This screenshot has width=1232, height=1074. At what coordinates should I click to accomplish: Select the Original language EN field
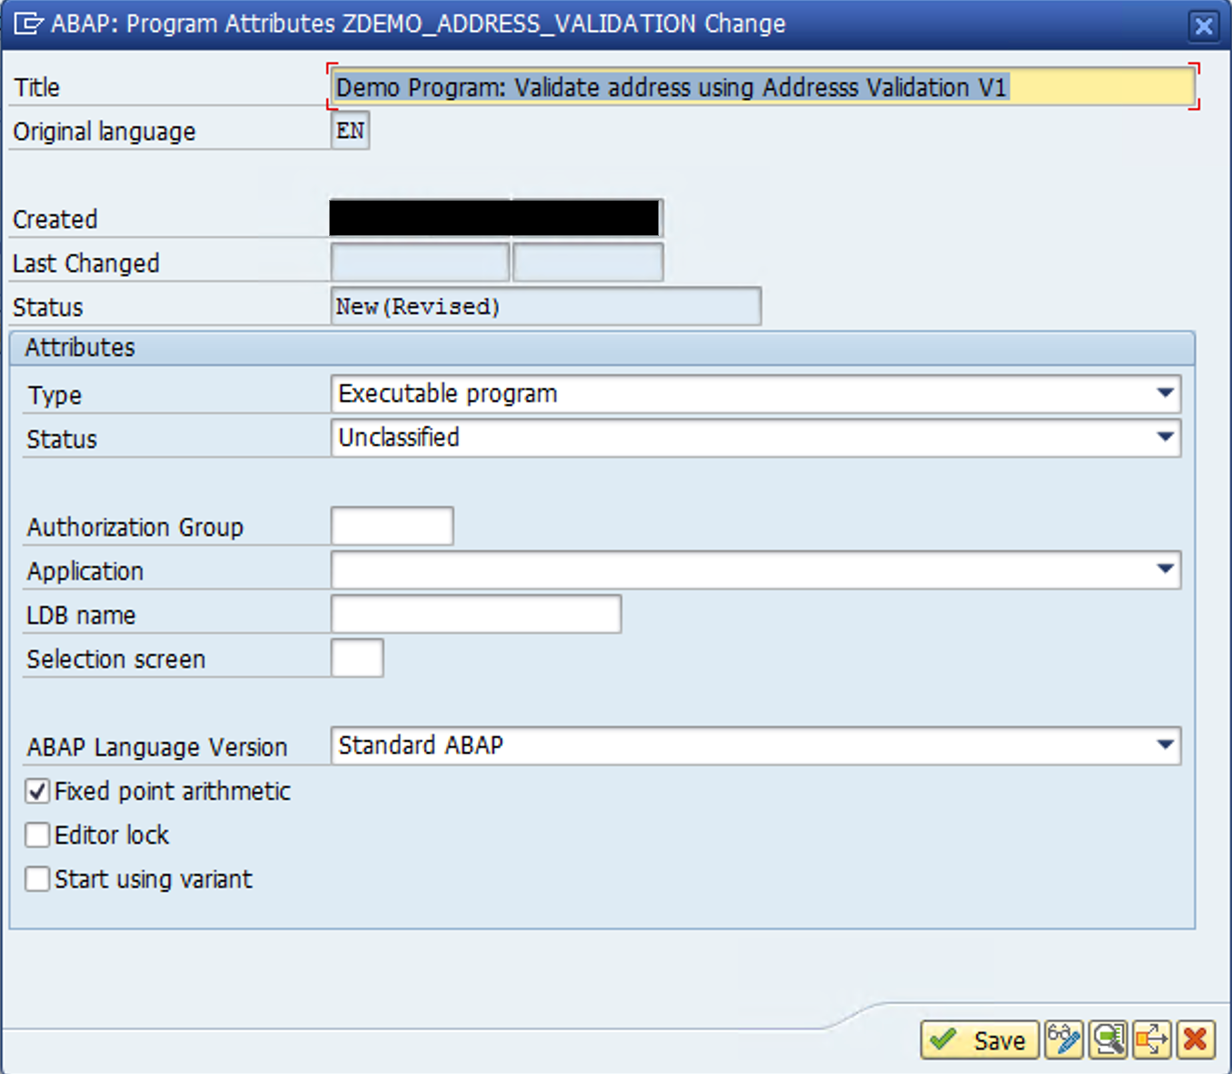[350, 131]
